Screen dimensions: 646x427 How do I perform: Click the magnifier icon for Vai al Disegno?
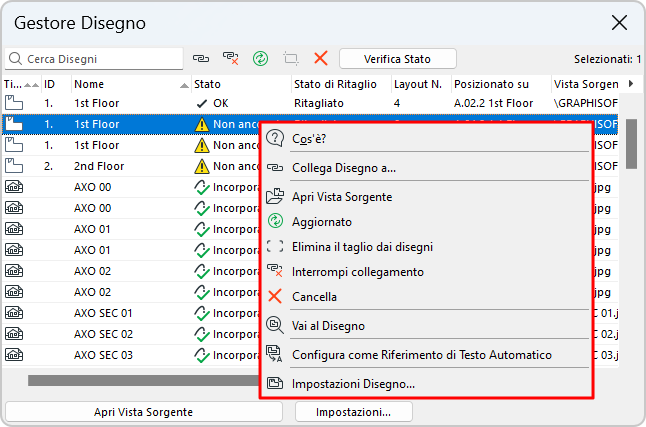(x=275, y=325)
